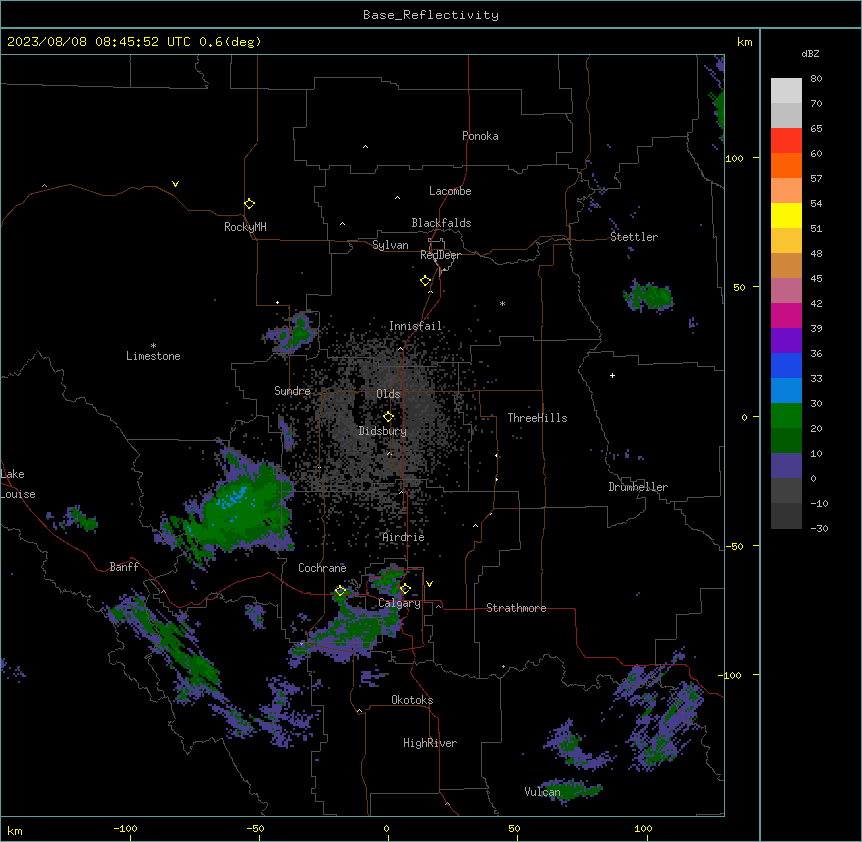Click the Base_Reflectivity title
The height and width of the screenshot is (842, 862).
(x=431, y=15)
